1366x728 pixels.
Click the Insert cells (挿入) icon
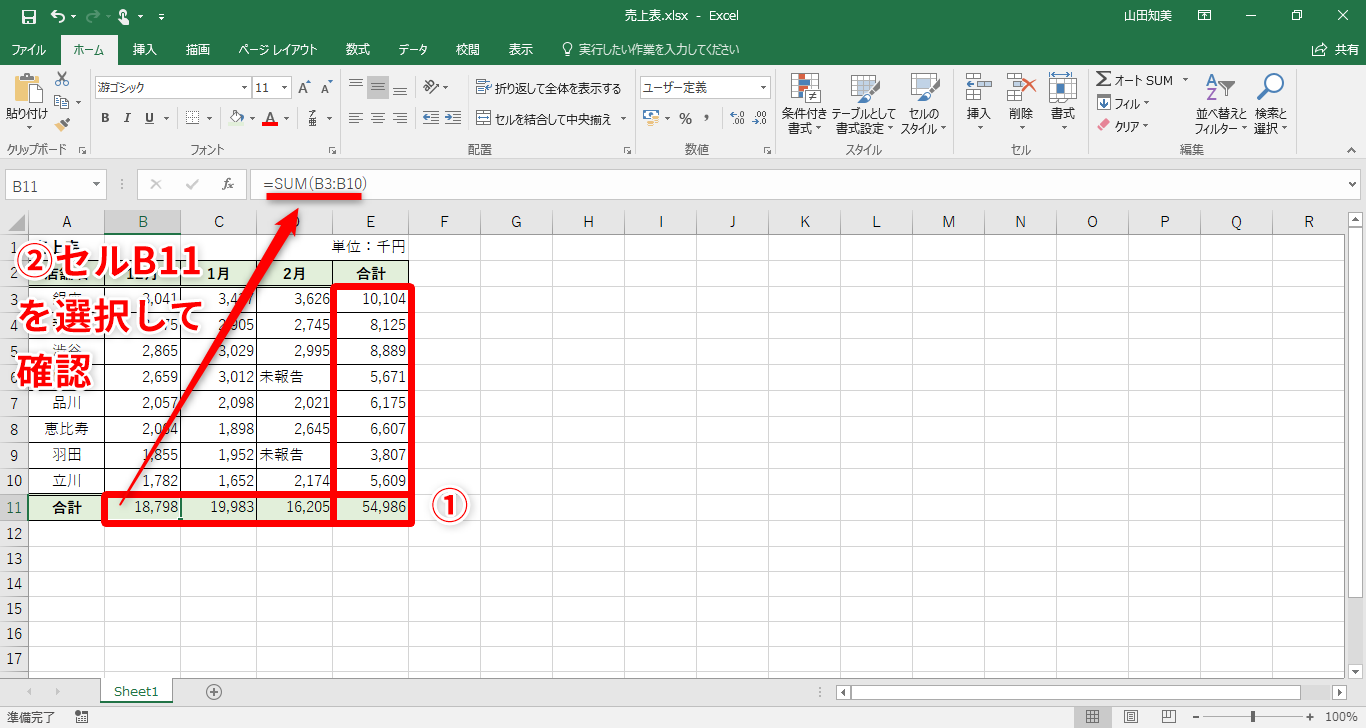[978, 88]
